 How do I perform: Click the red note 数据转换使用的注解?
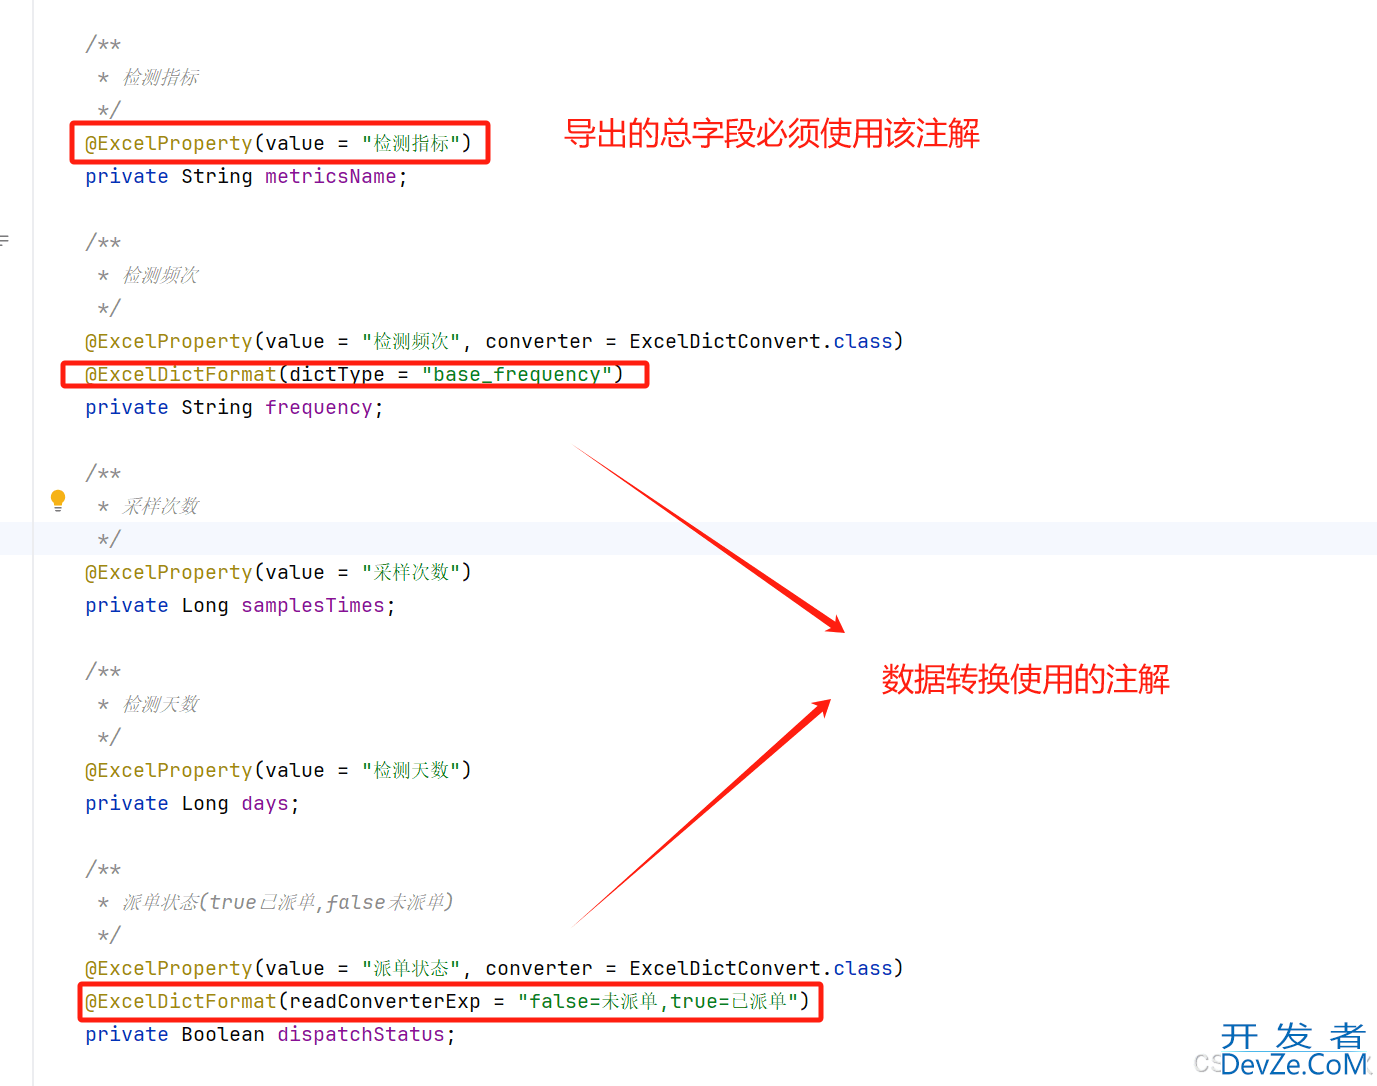1025,679
